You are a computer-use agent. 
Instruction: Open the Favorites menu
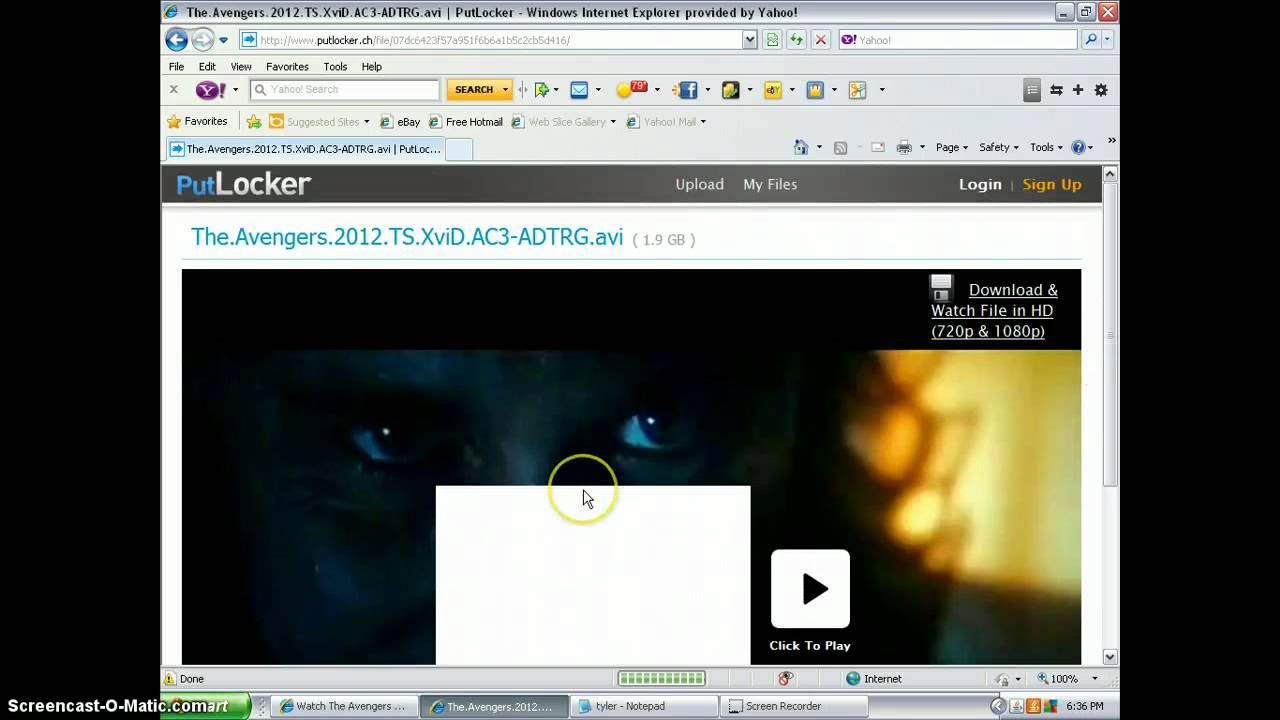click(287, 66)
